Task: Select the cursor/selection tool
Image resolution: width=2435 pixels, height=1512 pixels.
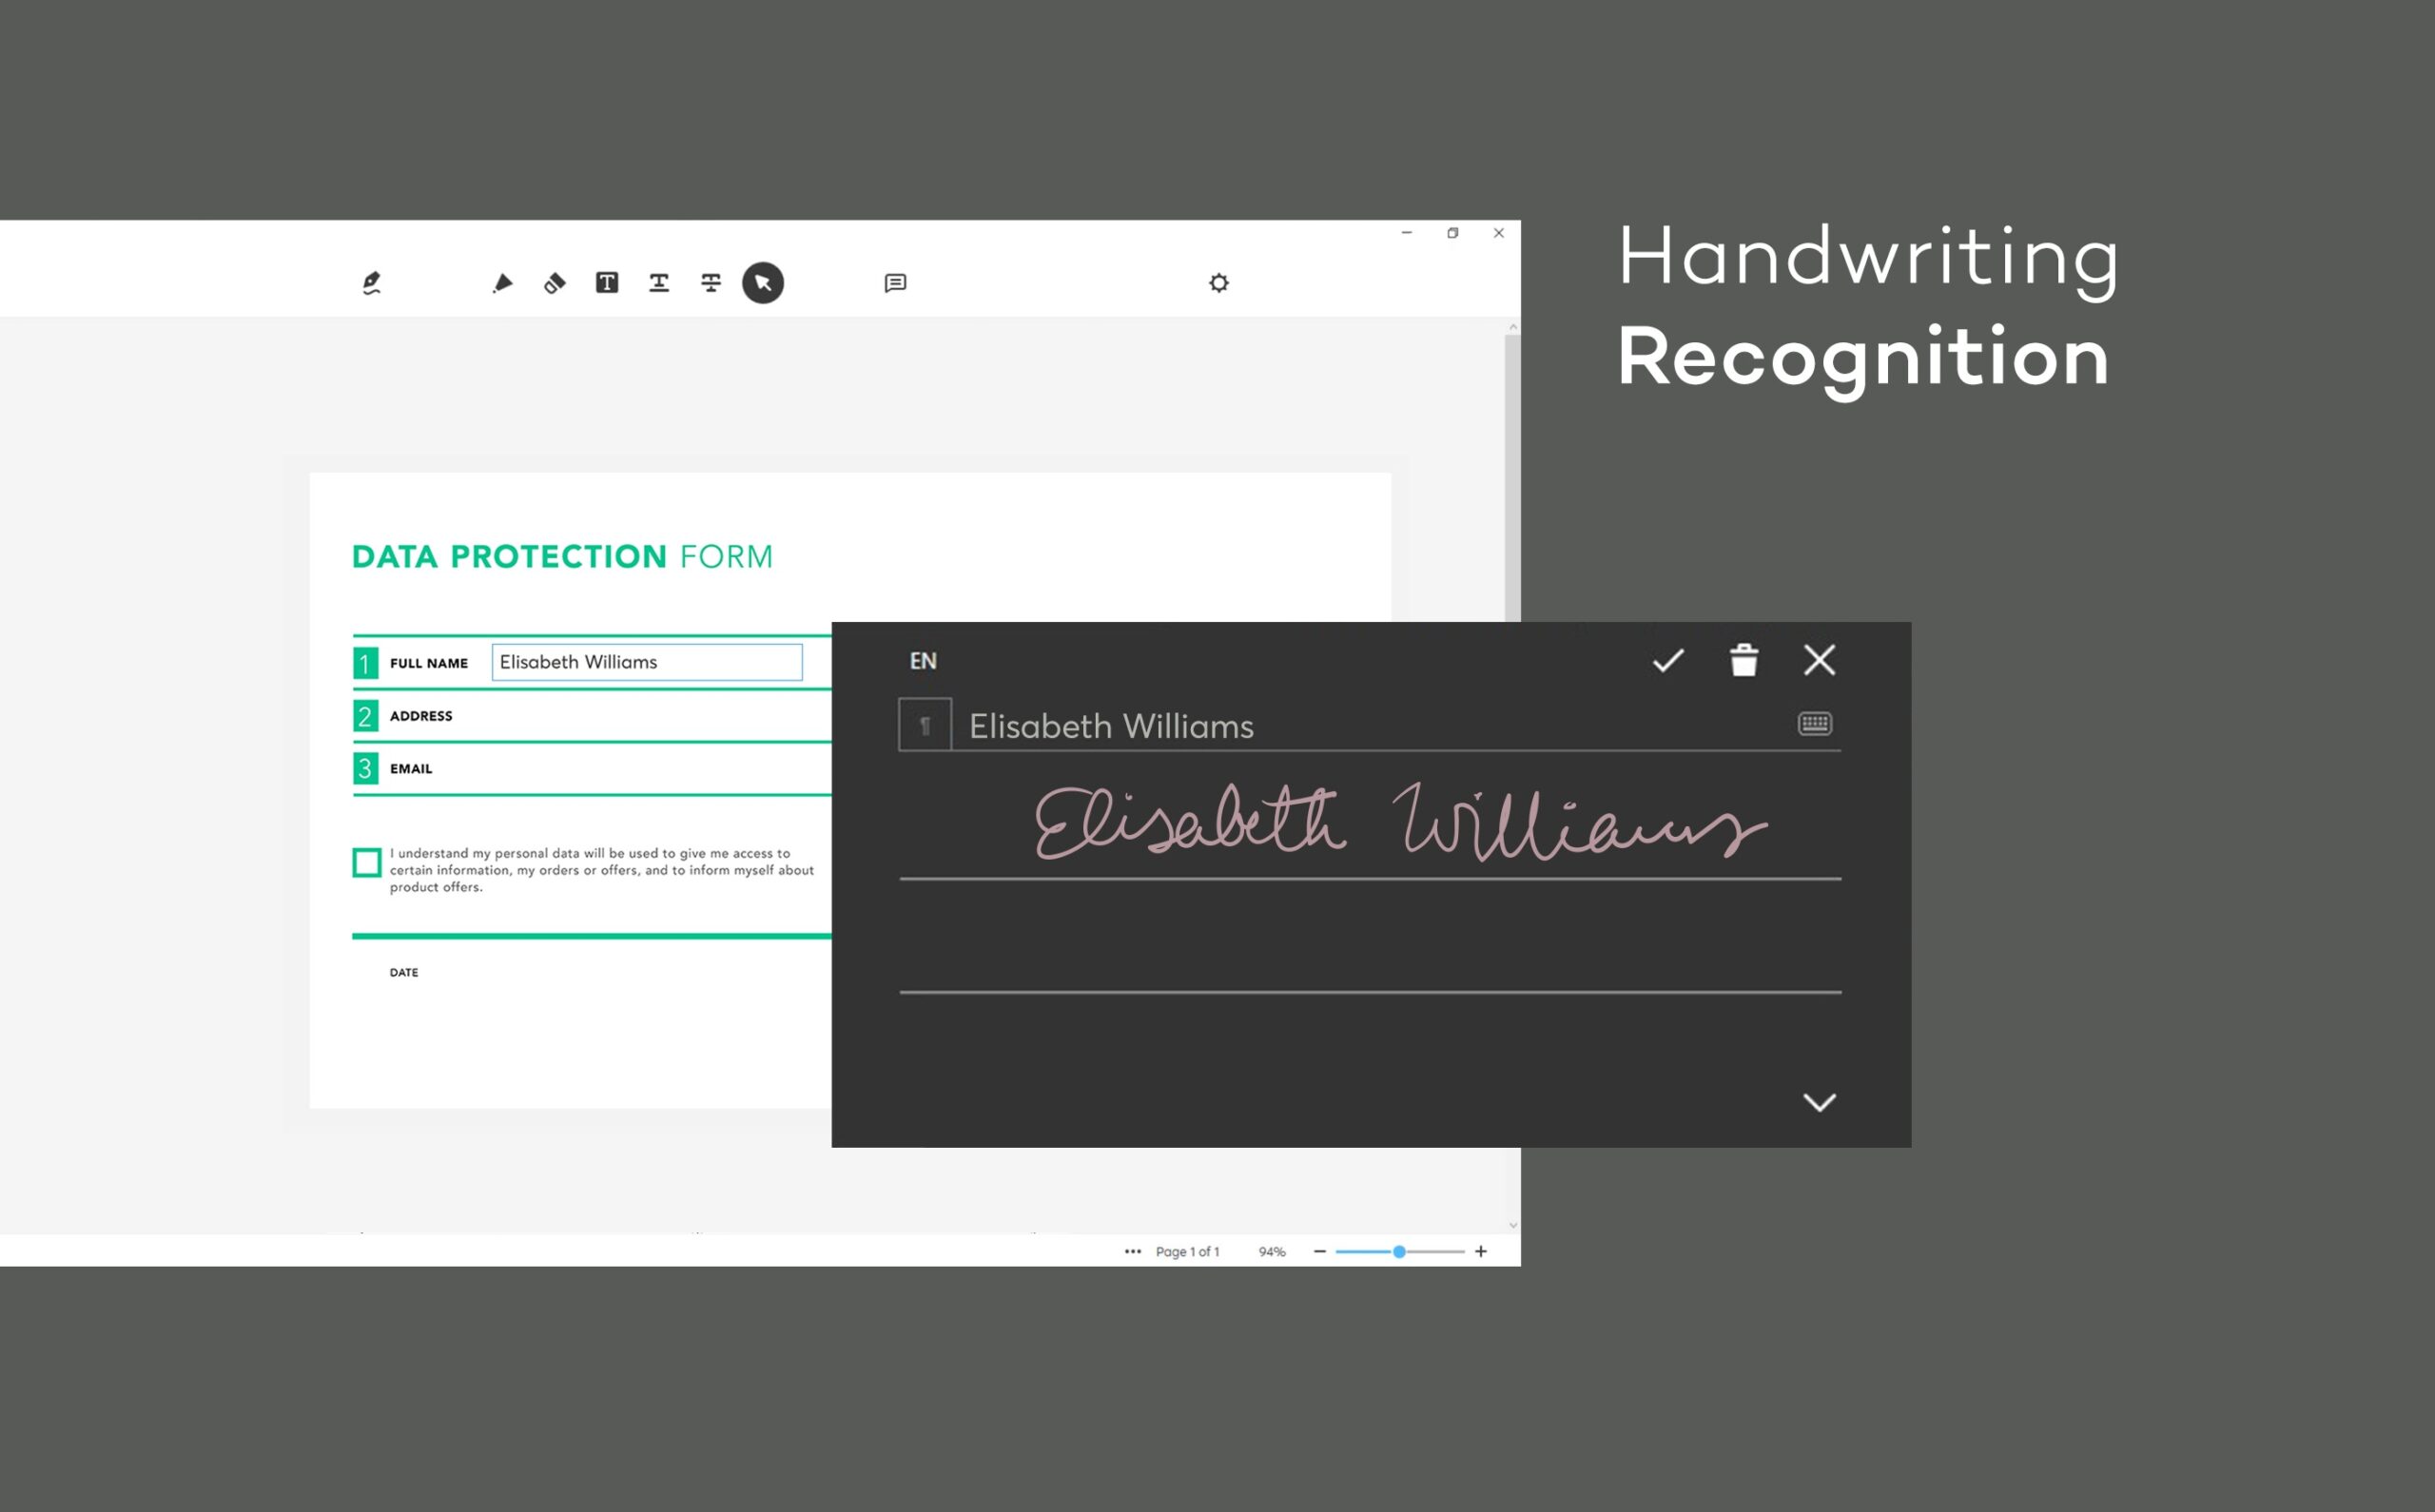Action: 761,282
